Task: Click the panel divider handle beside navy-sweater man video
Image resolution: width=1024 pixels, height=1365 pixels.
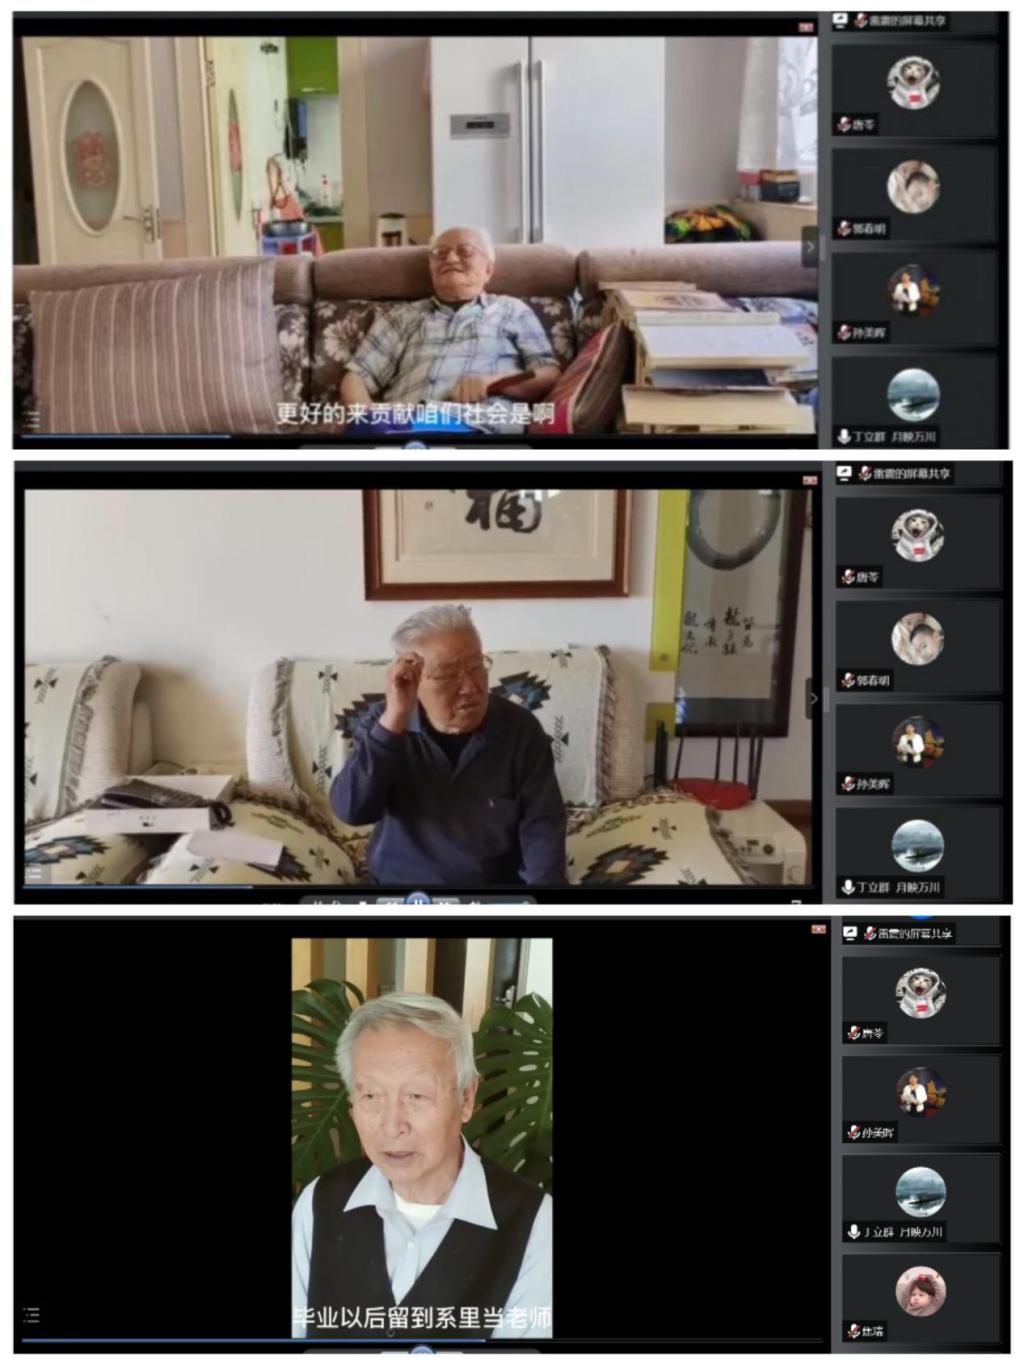Action: tap(826, 698)
